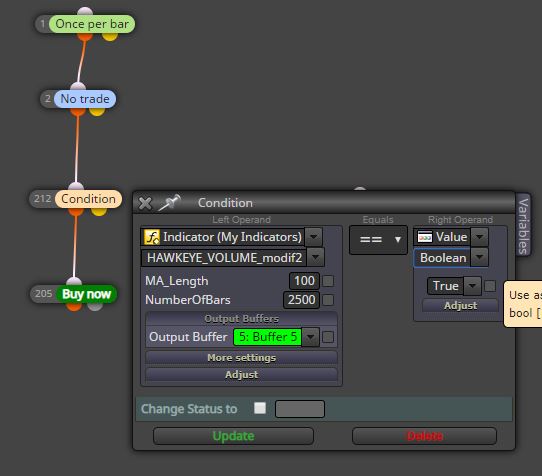Click the red Delete button

coord(424,436)
